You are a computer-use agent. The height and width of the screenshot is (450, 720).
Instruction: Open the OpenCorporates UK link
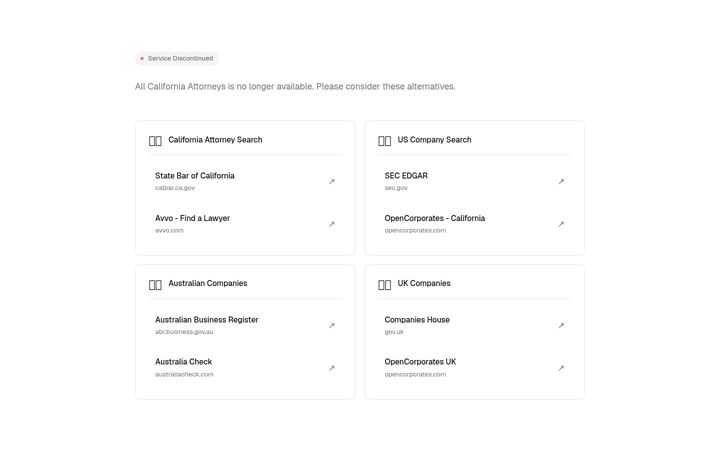tap(474, 368)
